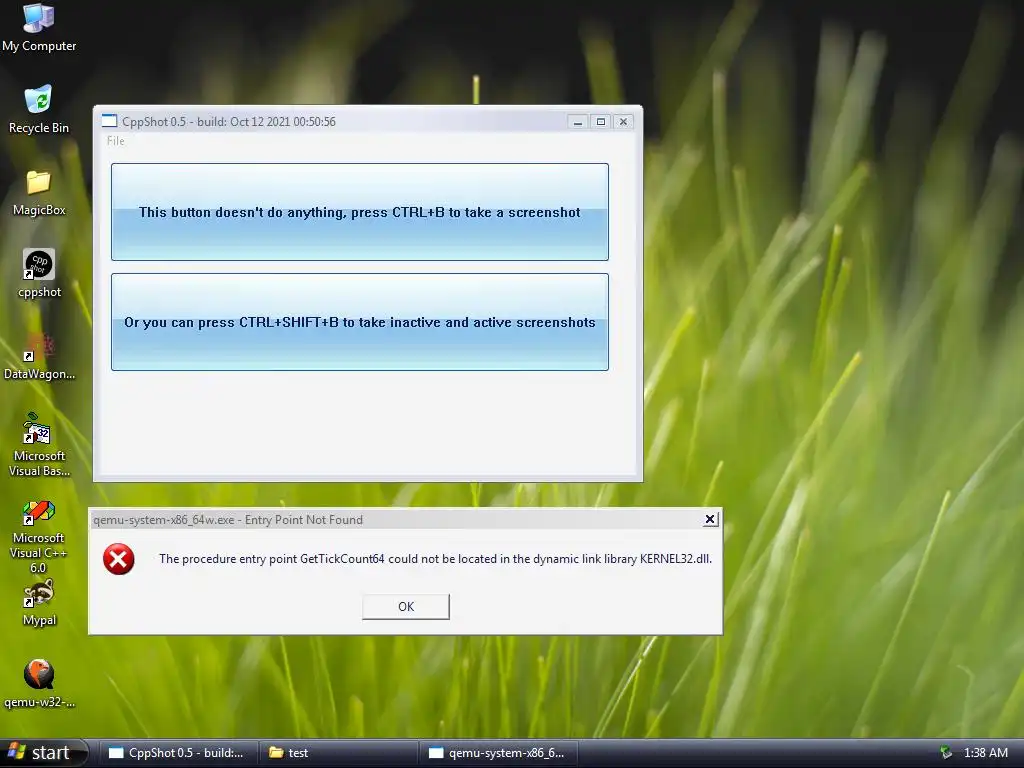
Task: Click the CTRL+SHIFT+B screenshots button
Action: 360,322
